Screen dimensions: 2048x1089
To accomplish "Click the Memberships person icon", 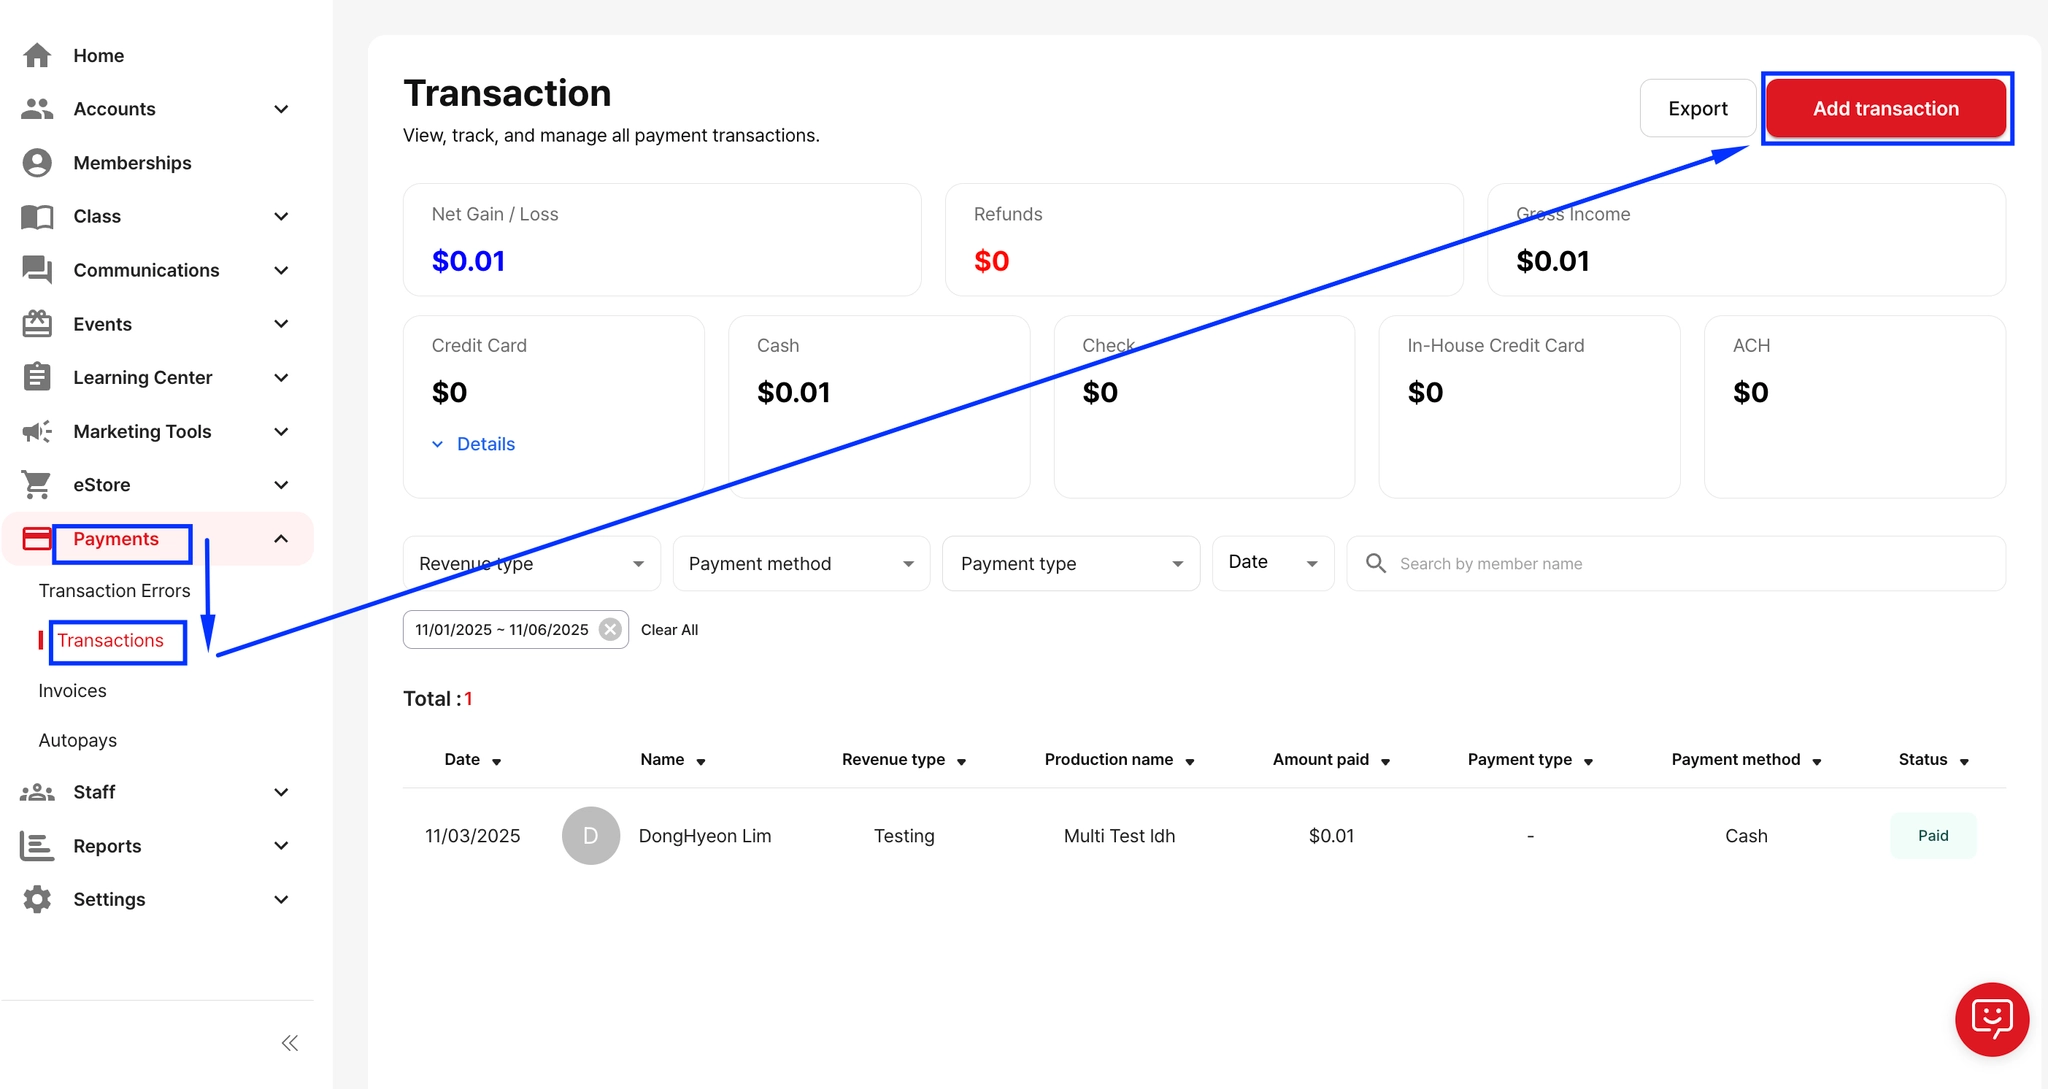I will click(x=37, y=163).
